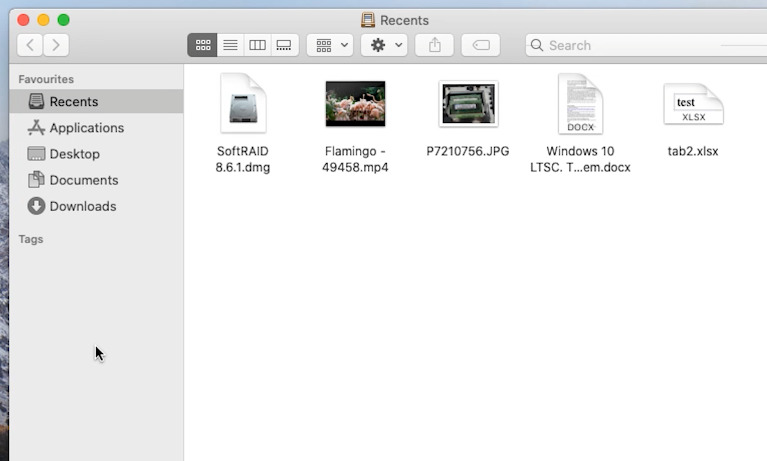Click the Edit Tags toolbar button

pos(481,45)
